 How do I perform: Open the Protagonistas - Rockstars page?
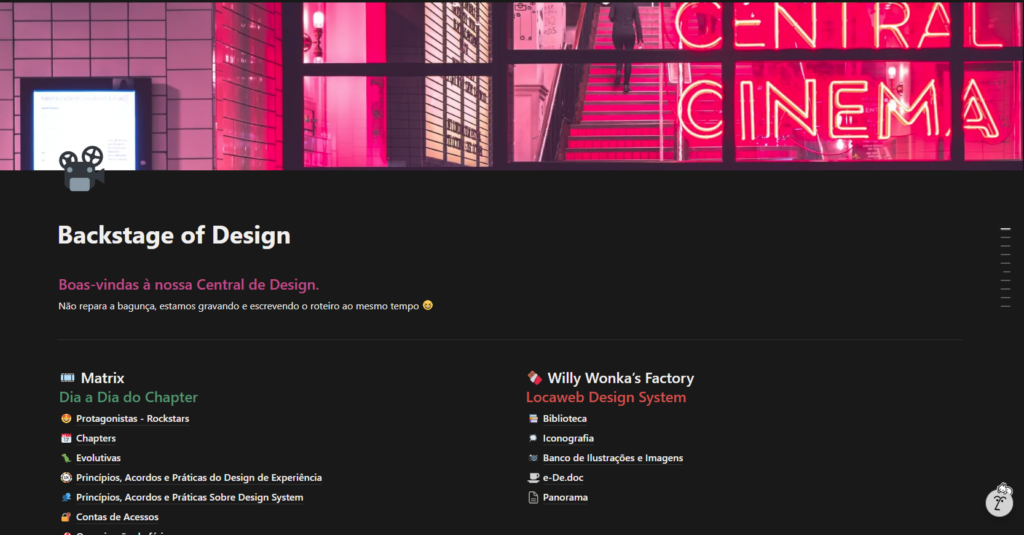click(x=132, y=419)
